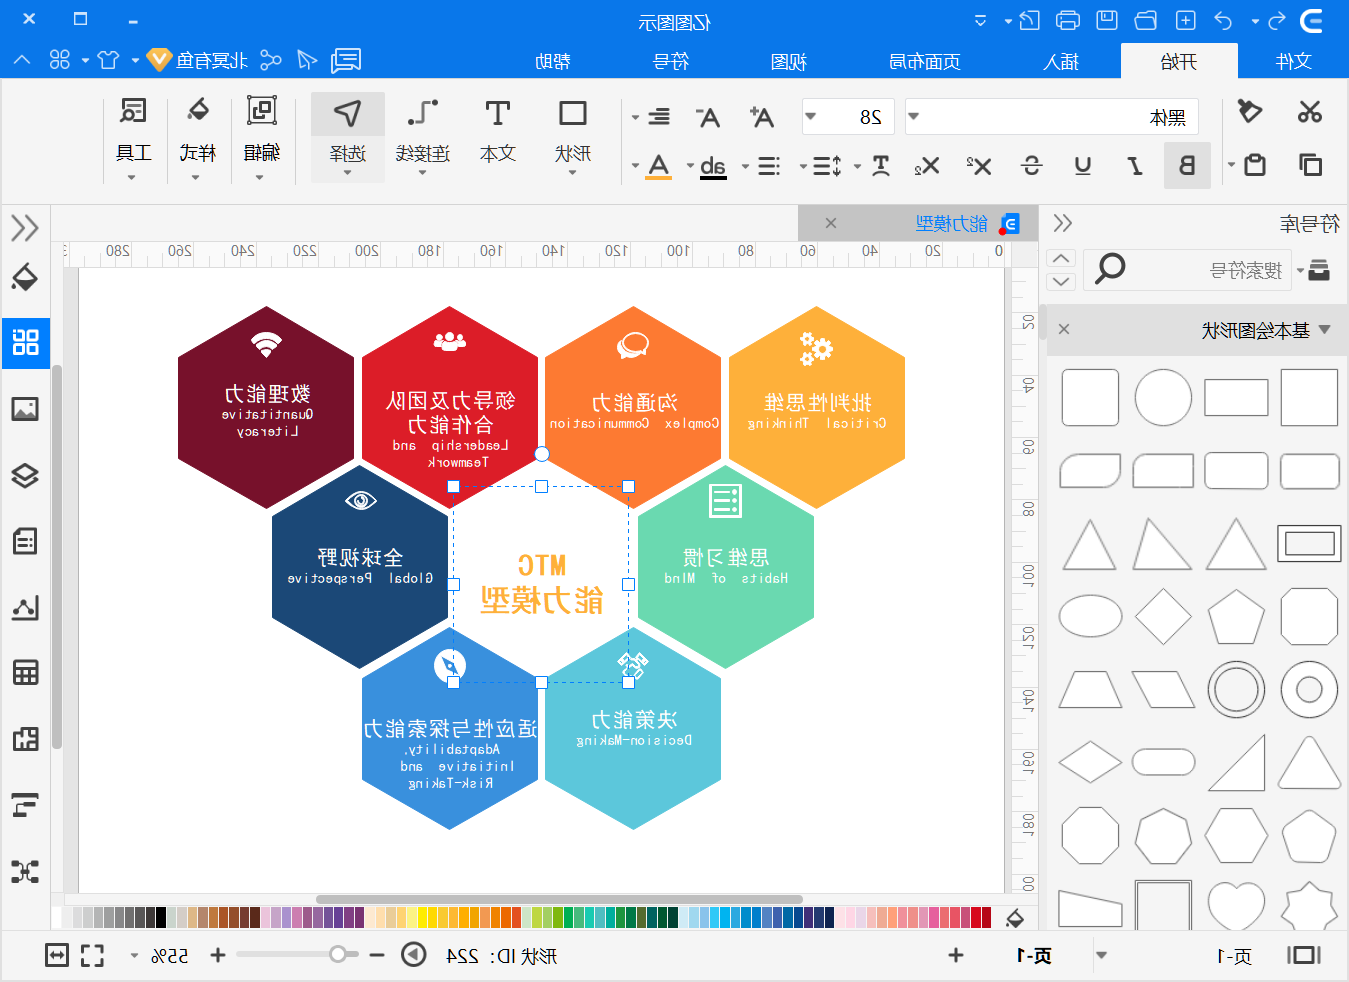Click the search magnifier in symbol library
Viewport: 1349px width, 982px height.
[x=1110, y=268]
